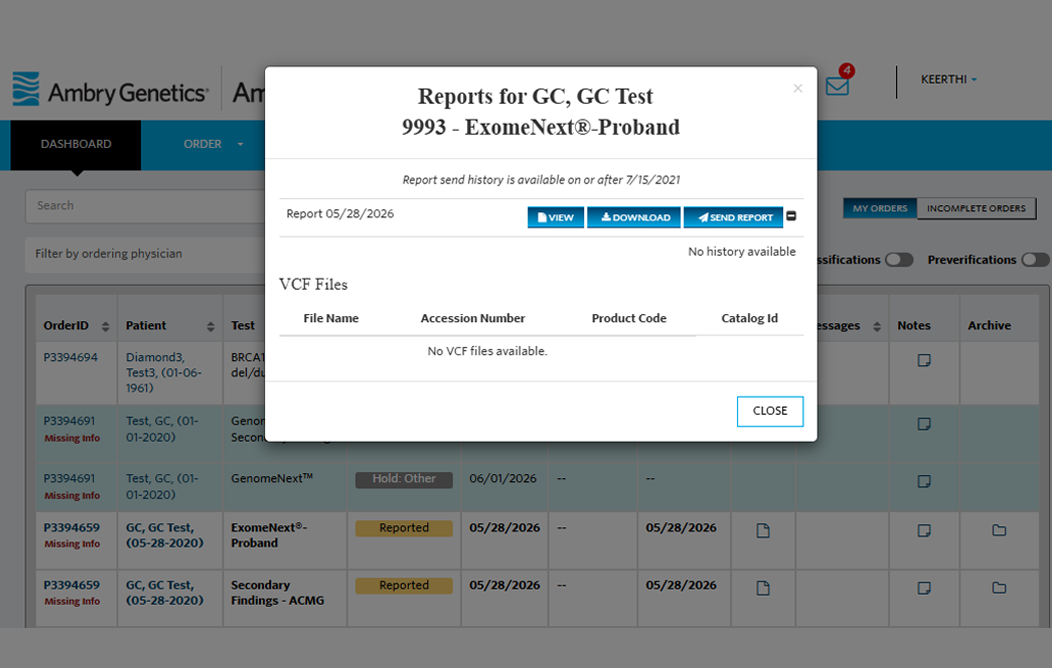Click Missing Info under GenomeNext order P3394691
Screen dimensions: 1052x668
click(x=72, y=496)
